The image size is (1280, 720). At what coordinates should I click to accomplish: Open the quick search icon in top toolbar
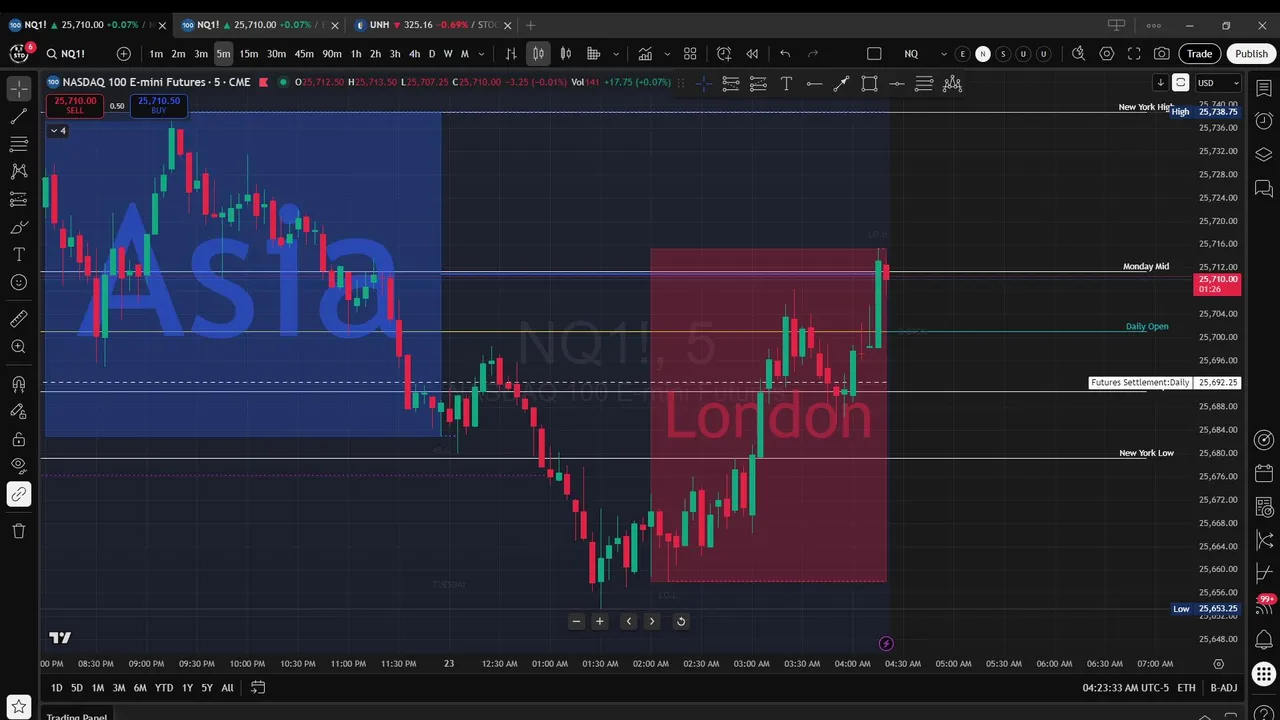tap(1078, 54)
